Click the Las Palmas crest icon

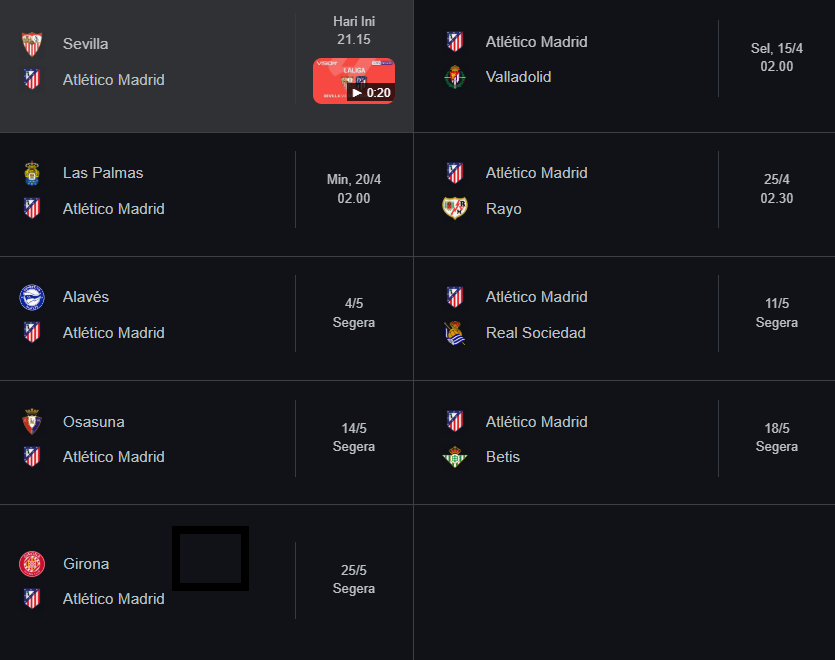(32, 173)
